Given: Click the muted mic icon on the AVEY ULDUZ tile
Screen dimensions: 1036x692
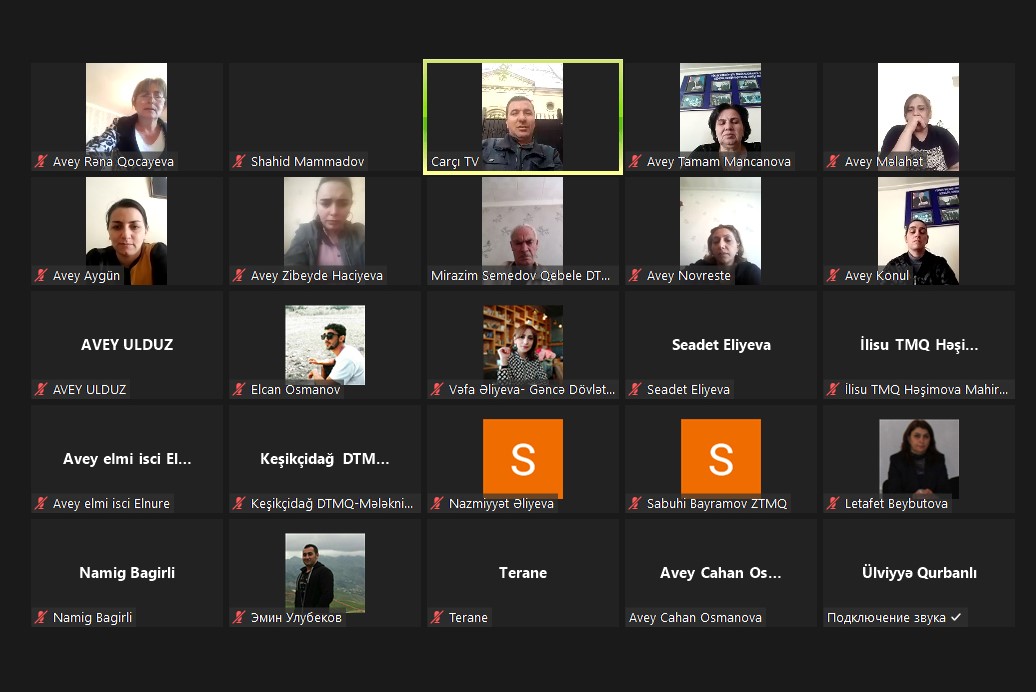Looking at the screenshot, I should tap(42, 389).
